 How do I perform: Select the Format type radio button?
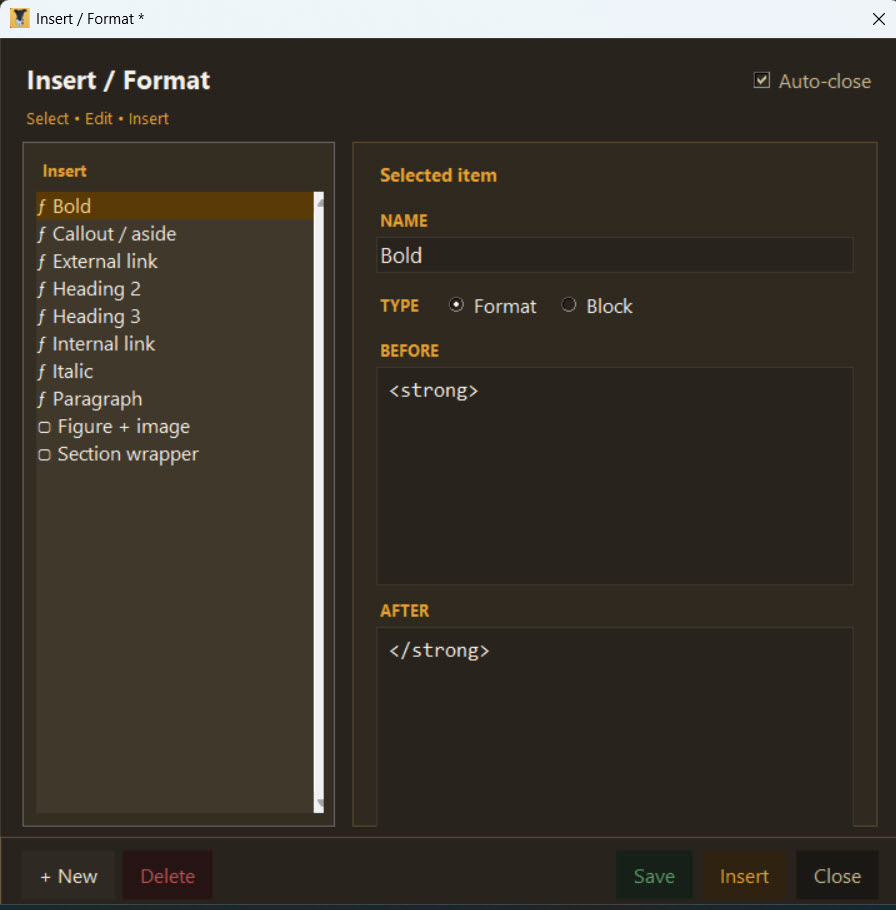point(457,305)
